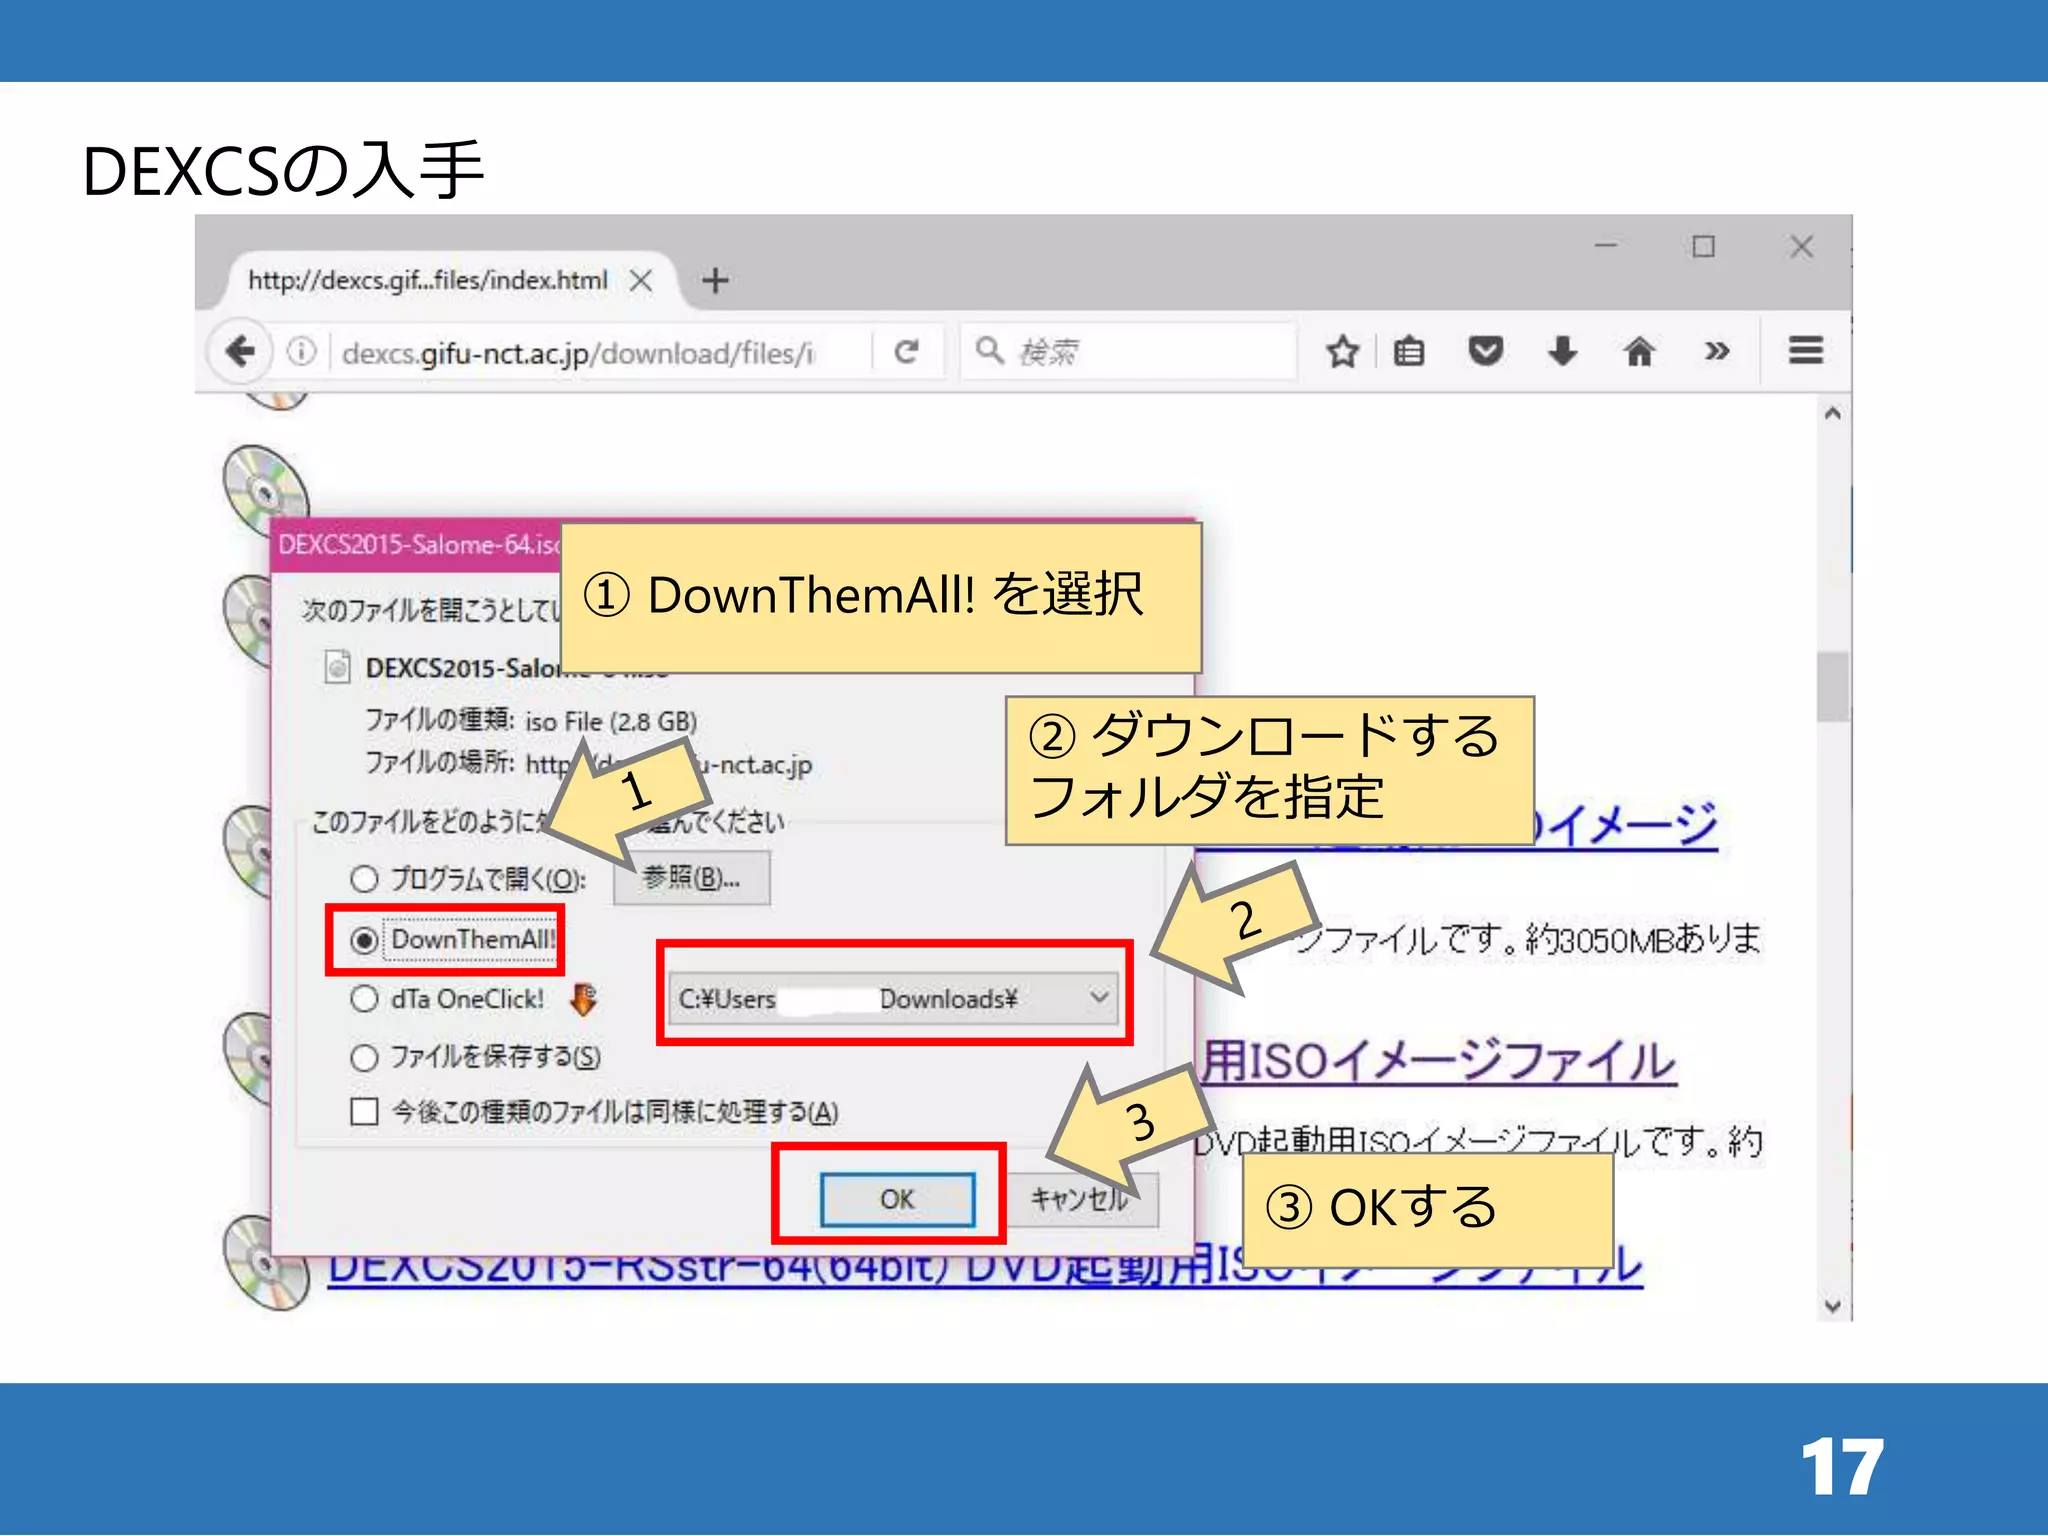This screenshot has height=1536, width=2048.
Task: Maximize the Firefox window
Action: 1703,246
